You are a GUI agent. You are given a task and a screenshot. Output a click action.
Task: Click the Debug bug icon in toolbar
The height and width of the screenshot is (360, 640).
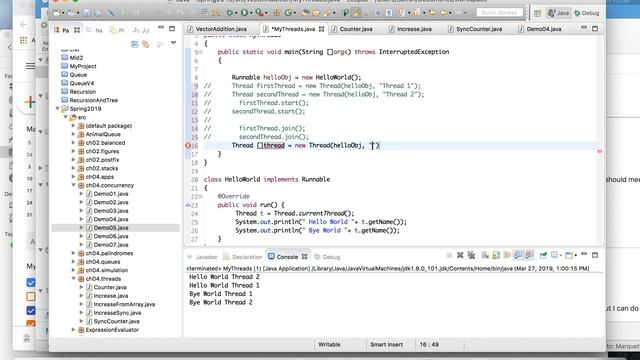click(x=230, y=13)
